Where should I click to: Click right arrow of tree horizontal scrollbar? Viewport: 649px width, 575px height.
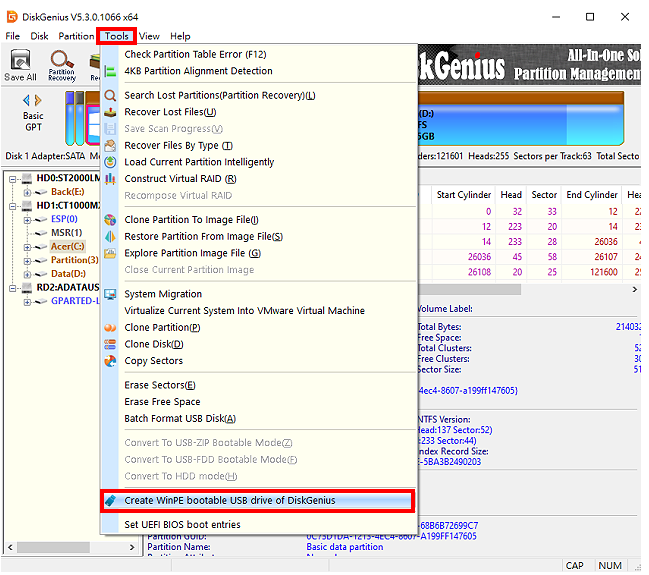pyautogui.click(x=132, y=548)
